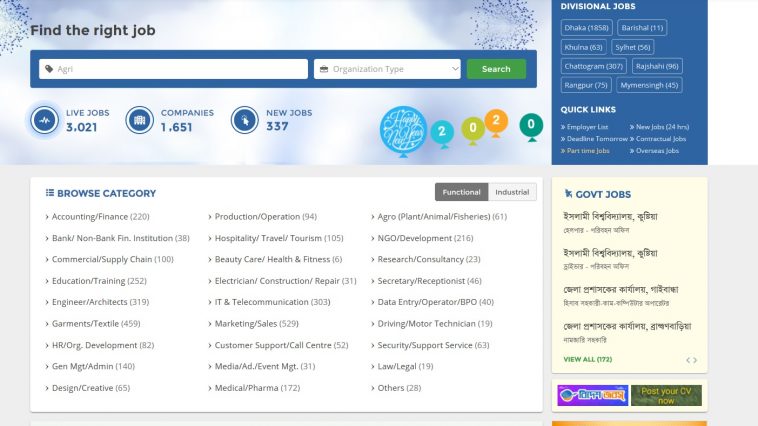Click the New Jobs cursor icon

click(244, 120)
